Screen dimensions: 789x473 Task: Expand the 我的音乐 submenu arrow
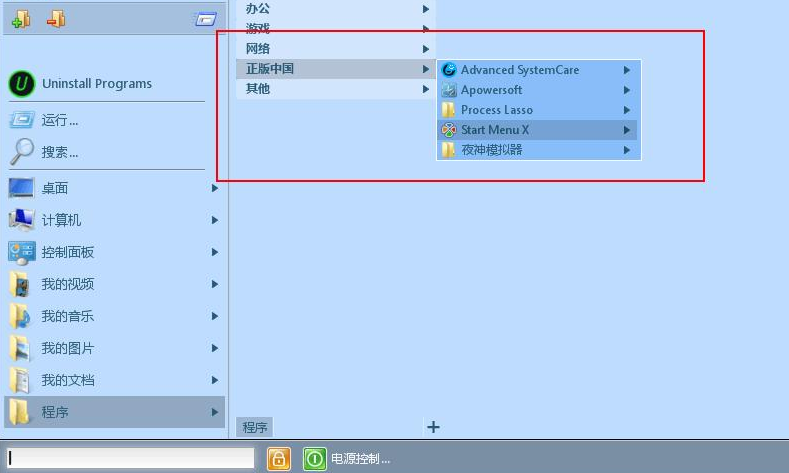[215, 316]
